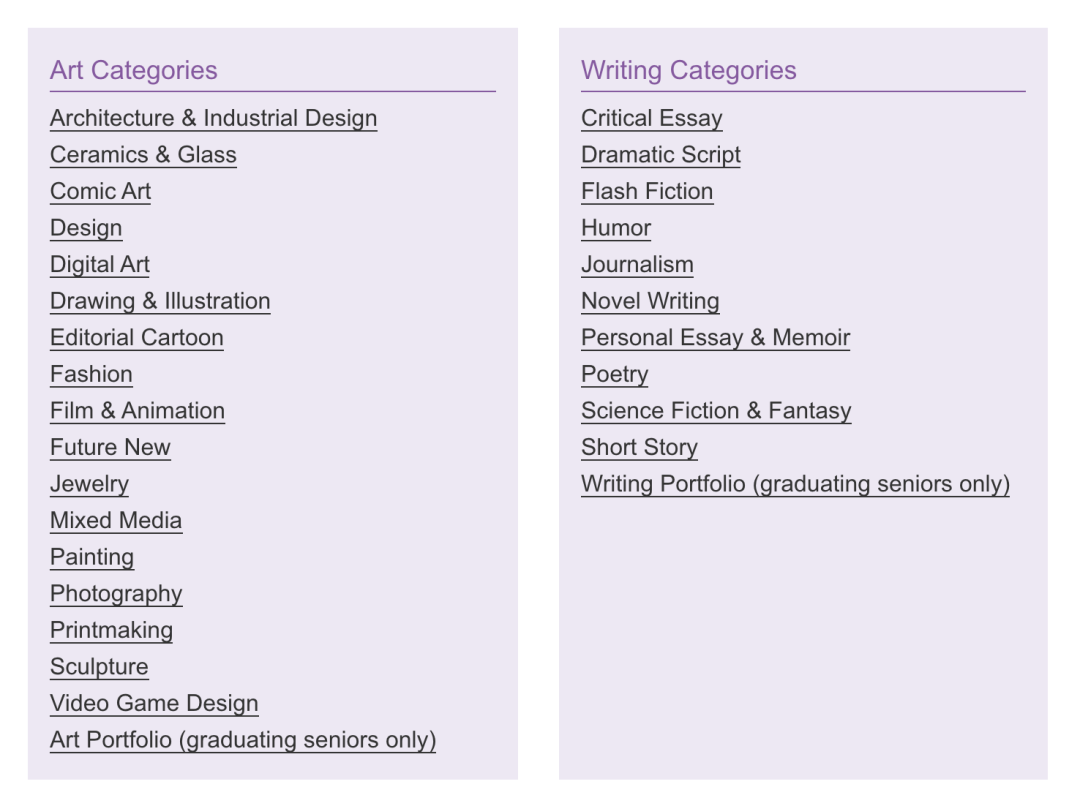1080x806 pixels.
Task: Visit Science Fiction & Fantasy link
Action: [x=716, y=411]
